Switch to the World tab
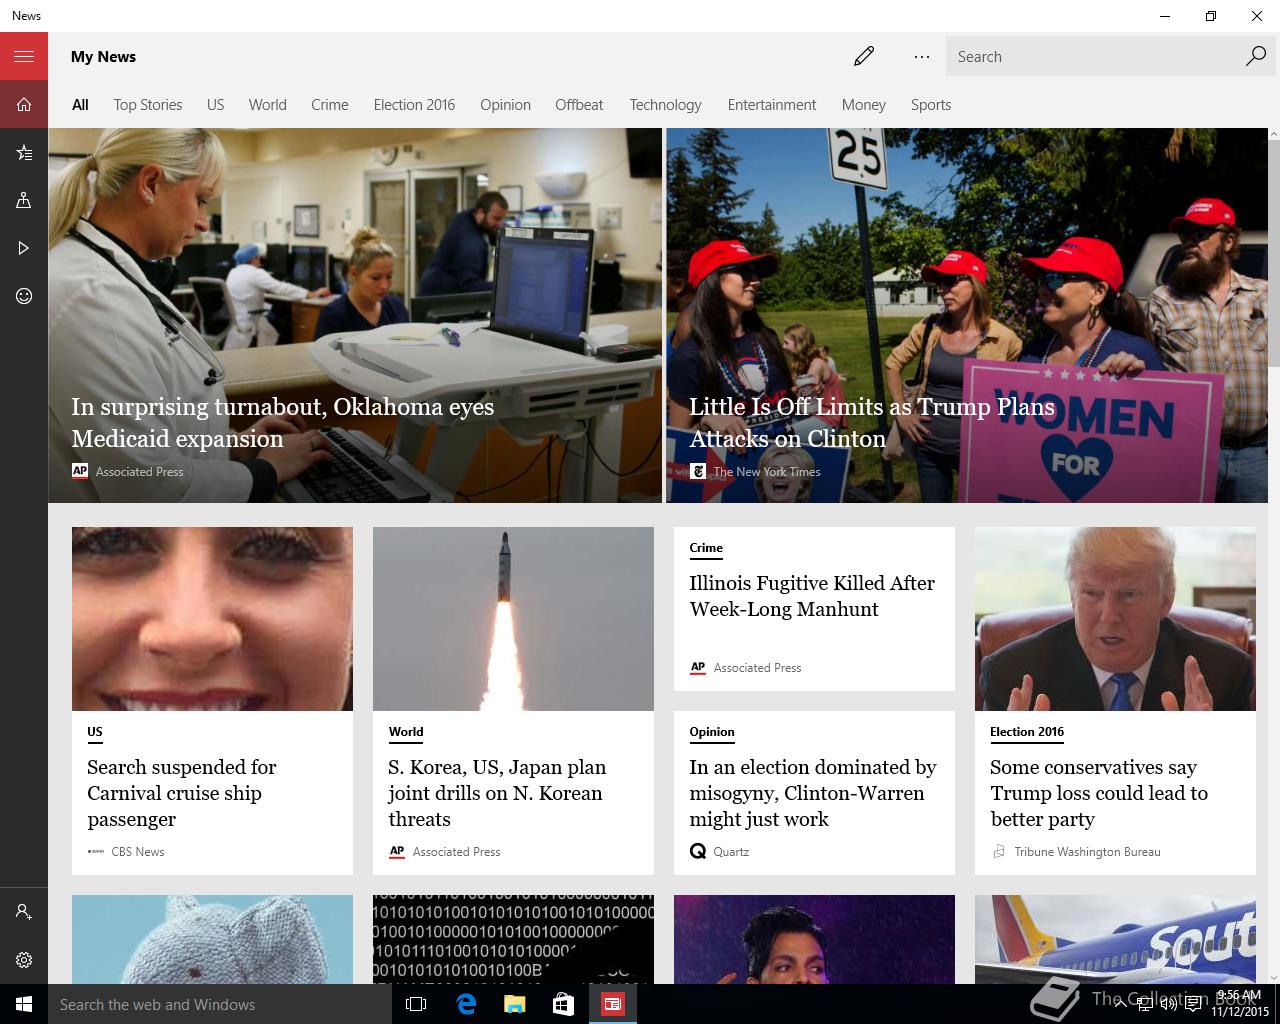Screen dimensions: 1280x1024 click(x=267, y=104)
